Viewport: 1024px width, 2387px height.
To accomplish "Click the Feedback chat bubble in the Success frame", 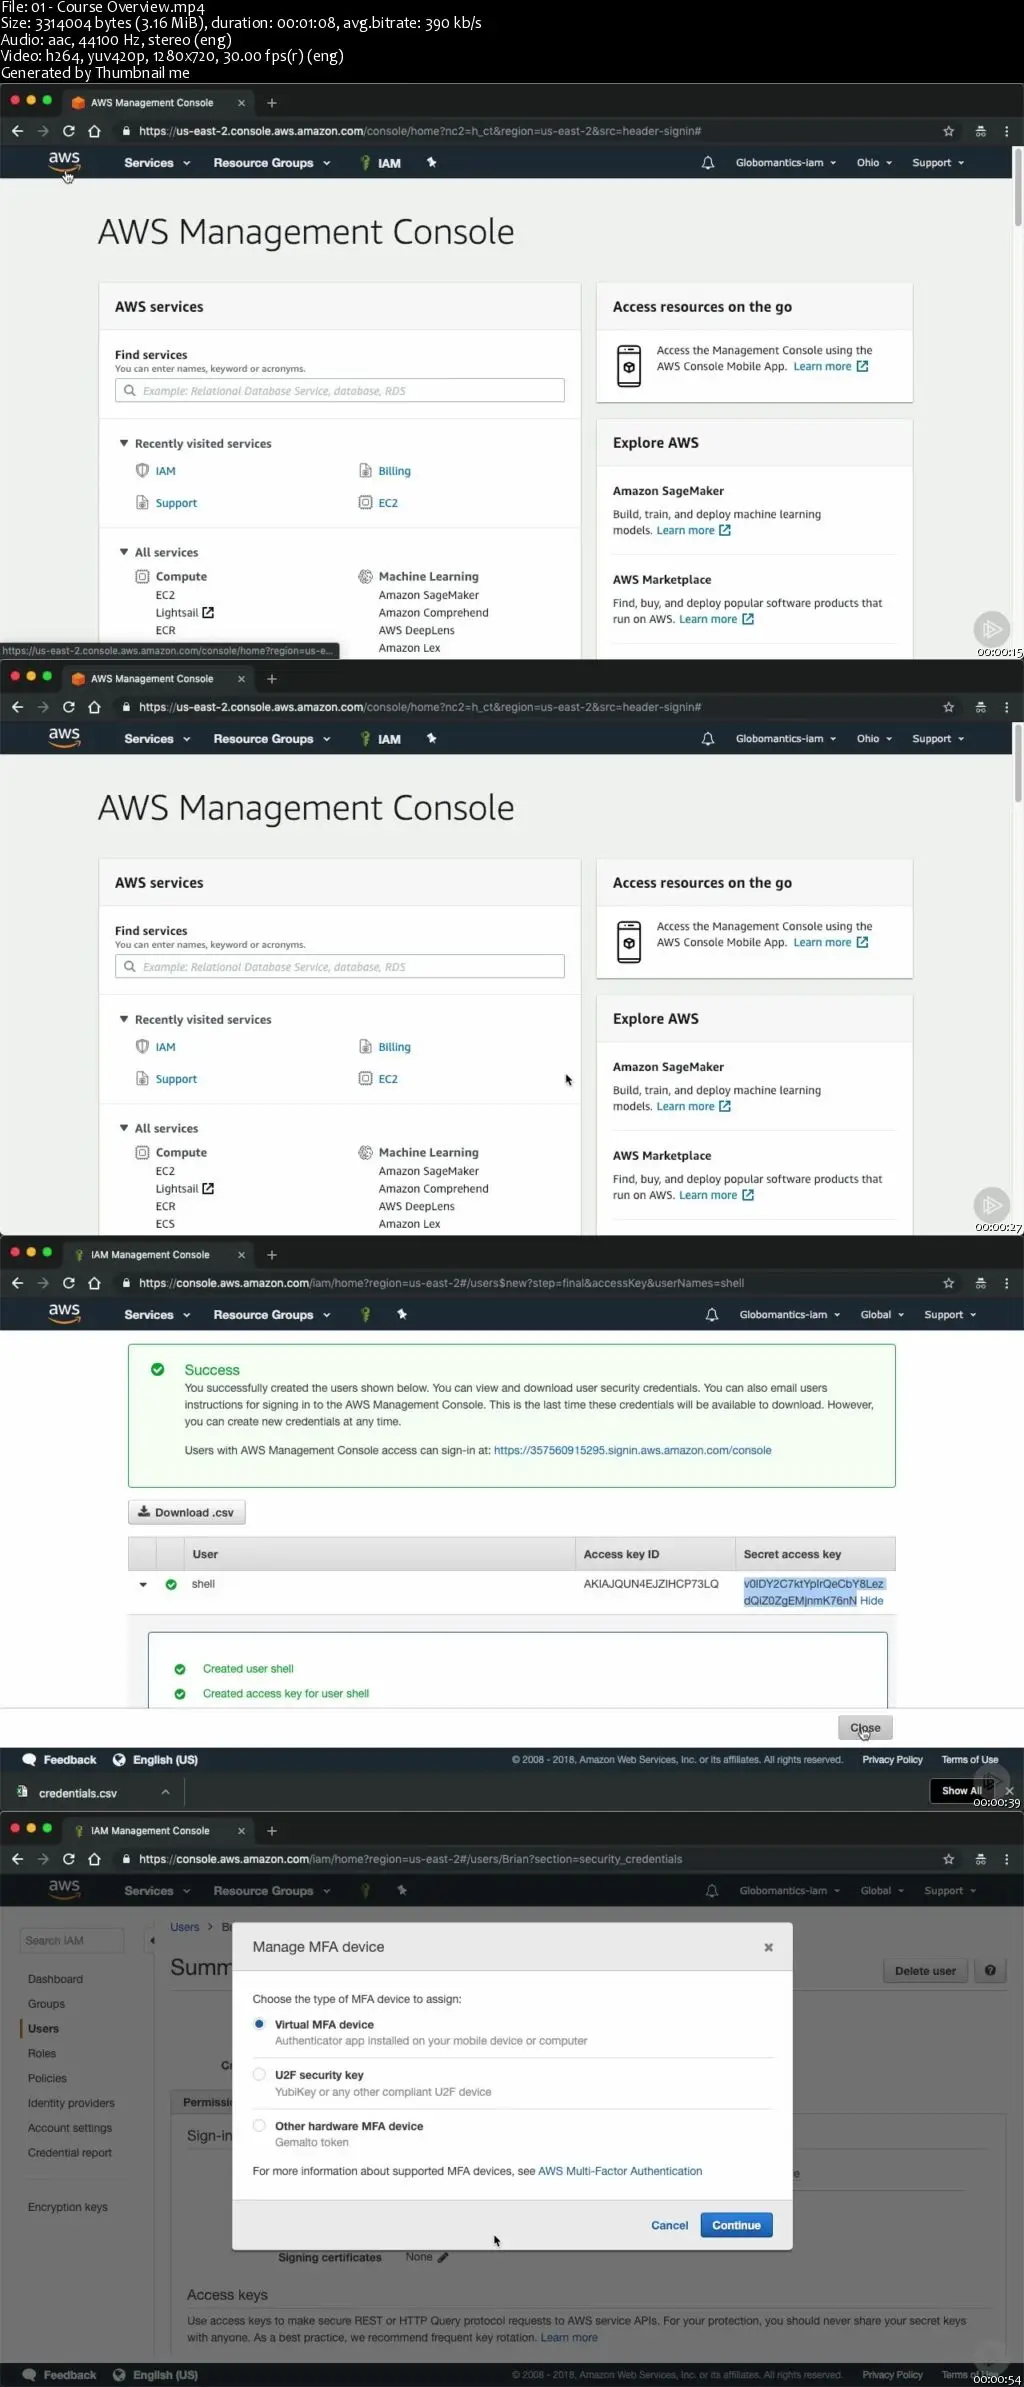I will click(x=29, y=1759).
